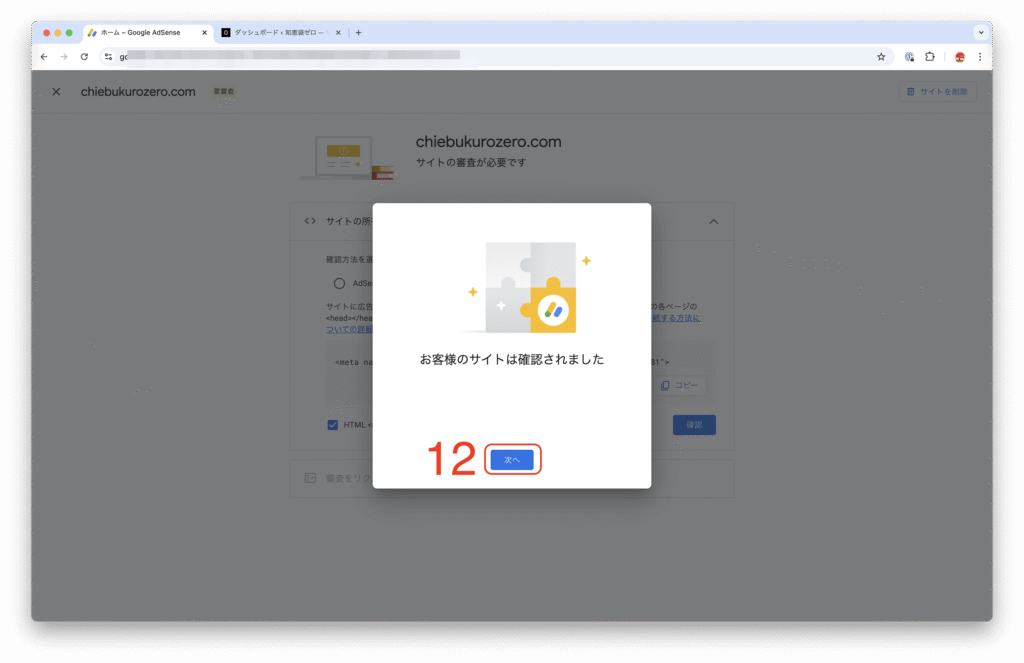The height and width of the screenshot is (663, 1024).
Task: Go forward using browser forward arrow
Action: (x=64, y=57)
